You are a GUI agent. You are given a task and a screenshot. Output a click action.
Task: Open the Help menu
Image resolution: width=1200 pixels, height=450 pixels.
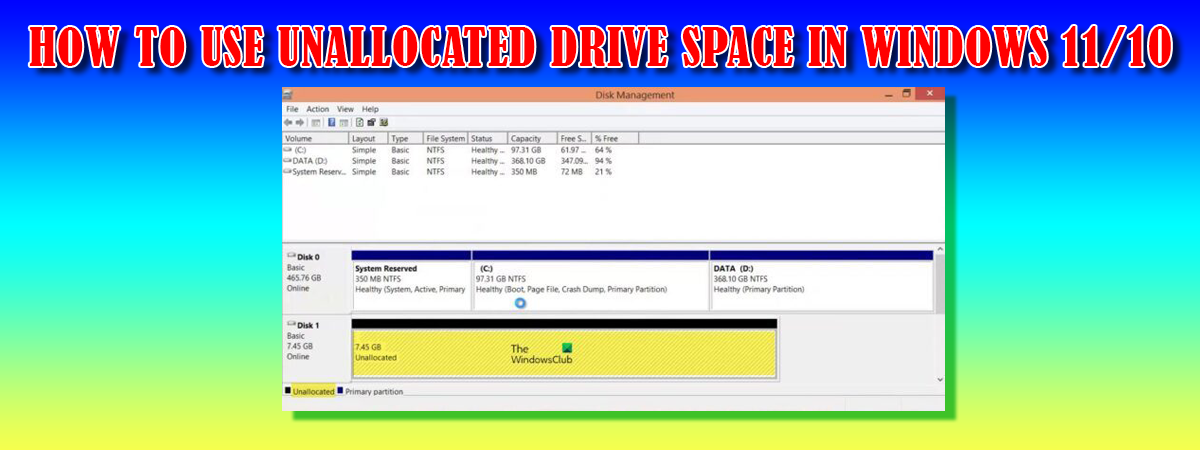click(x=370, y=109)
